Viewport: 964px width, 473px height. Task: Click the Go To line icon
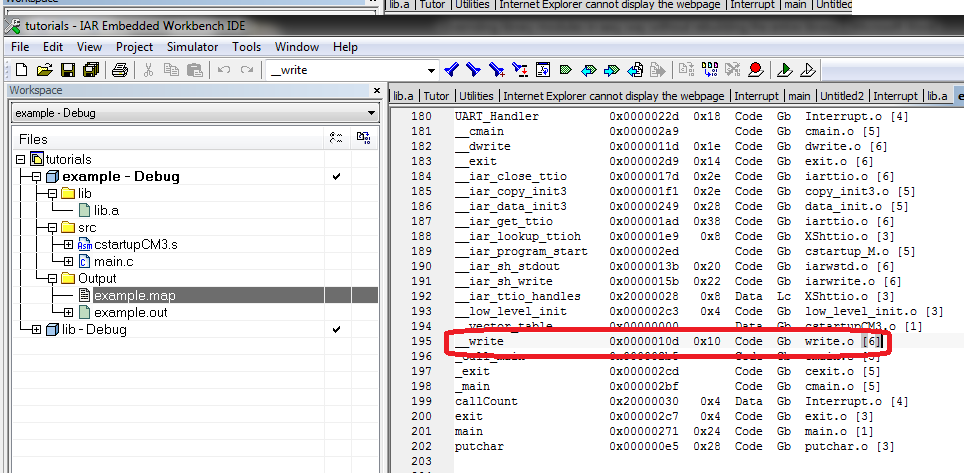(x=542, y=70)
